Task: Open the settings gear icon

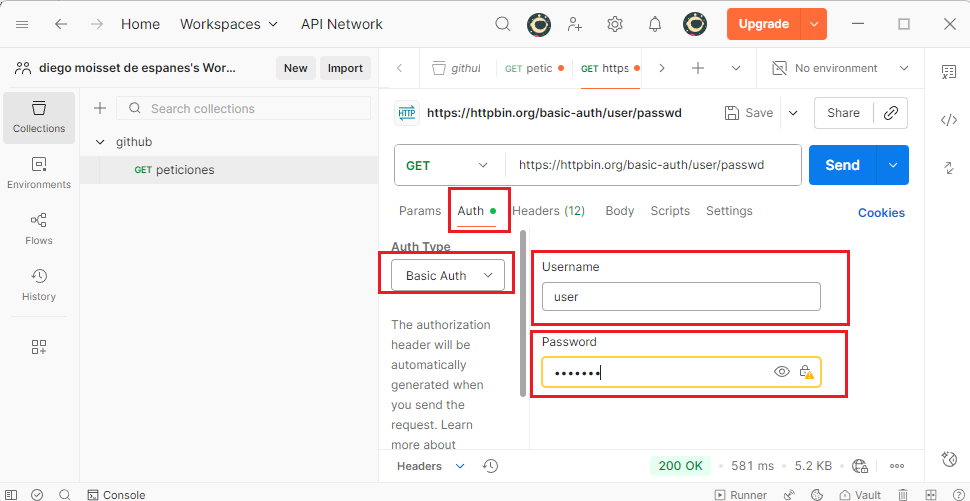Action: tap(615, 24)
